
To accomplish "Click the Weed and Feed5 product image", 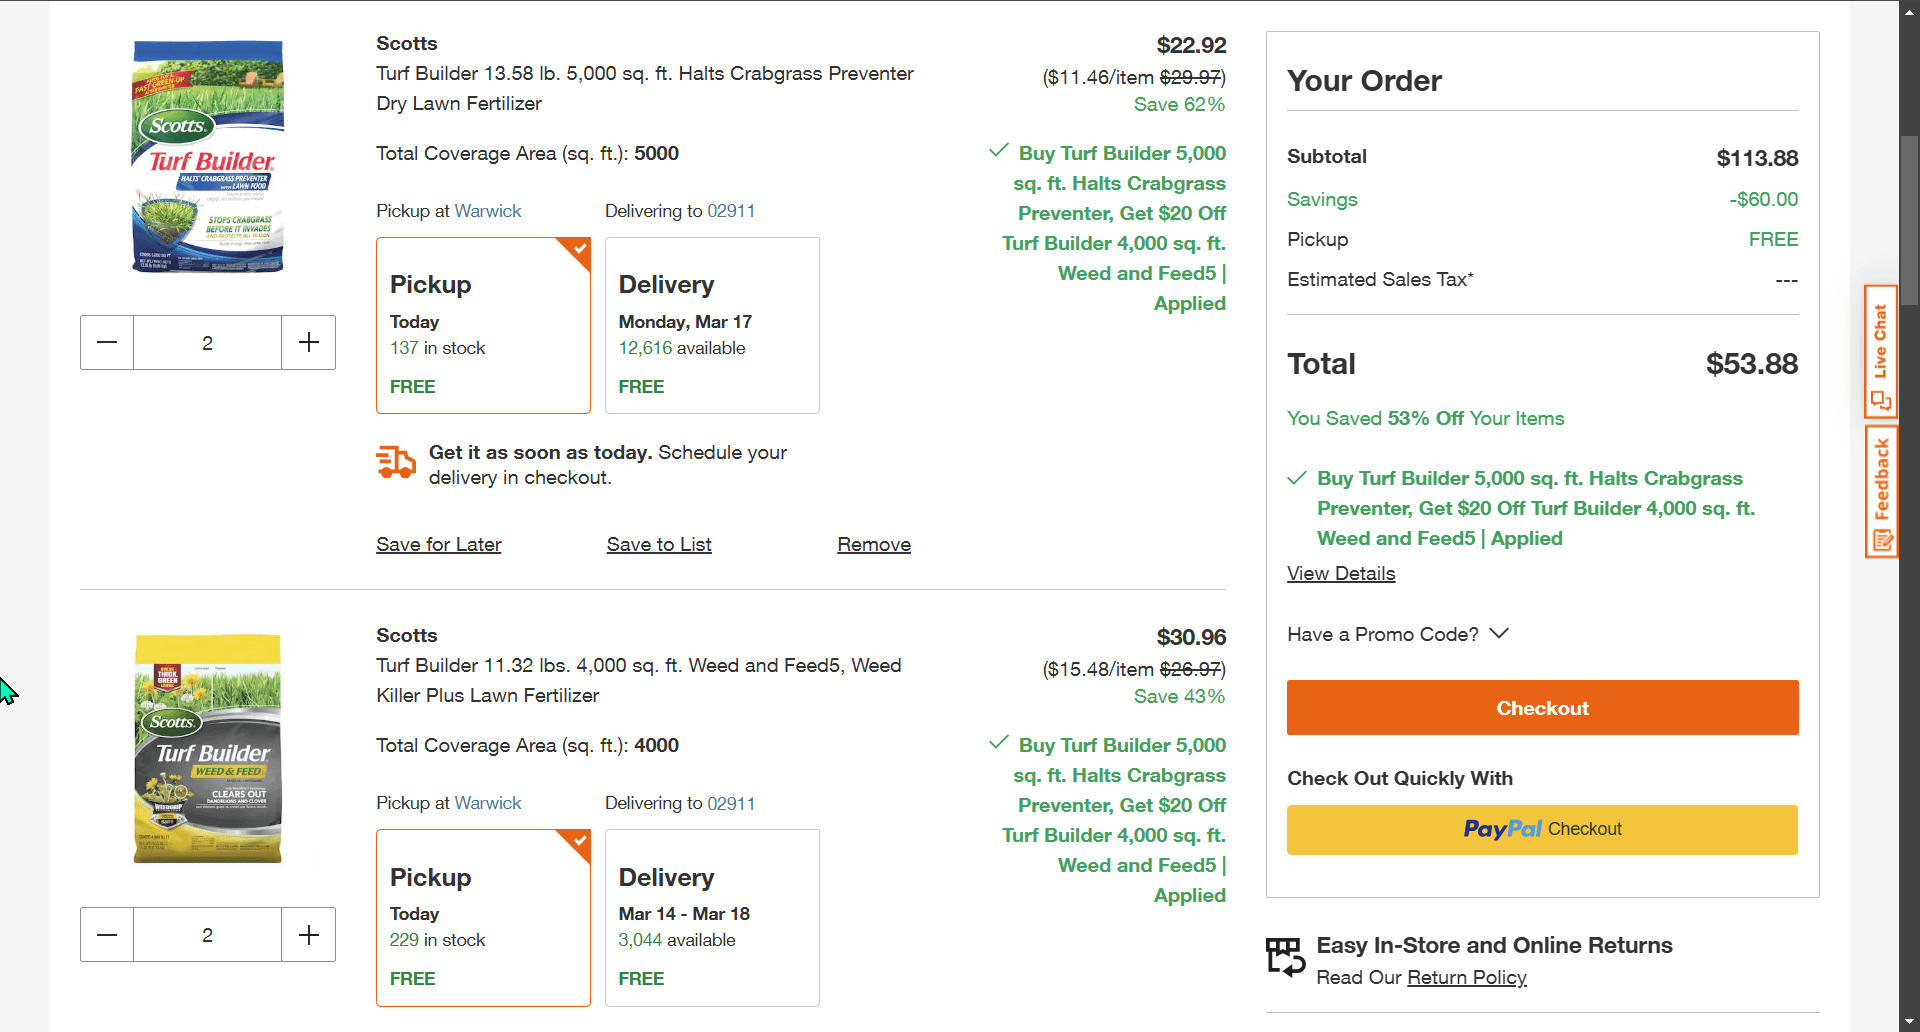I will pos(208,749).
